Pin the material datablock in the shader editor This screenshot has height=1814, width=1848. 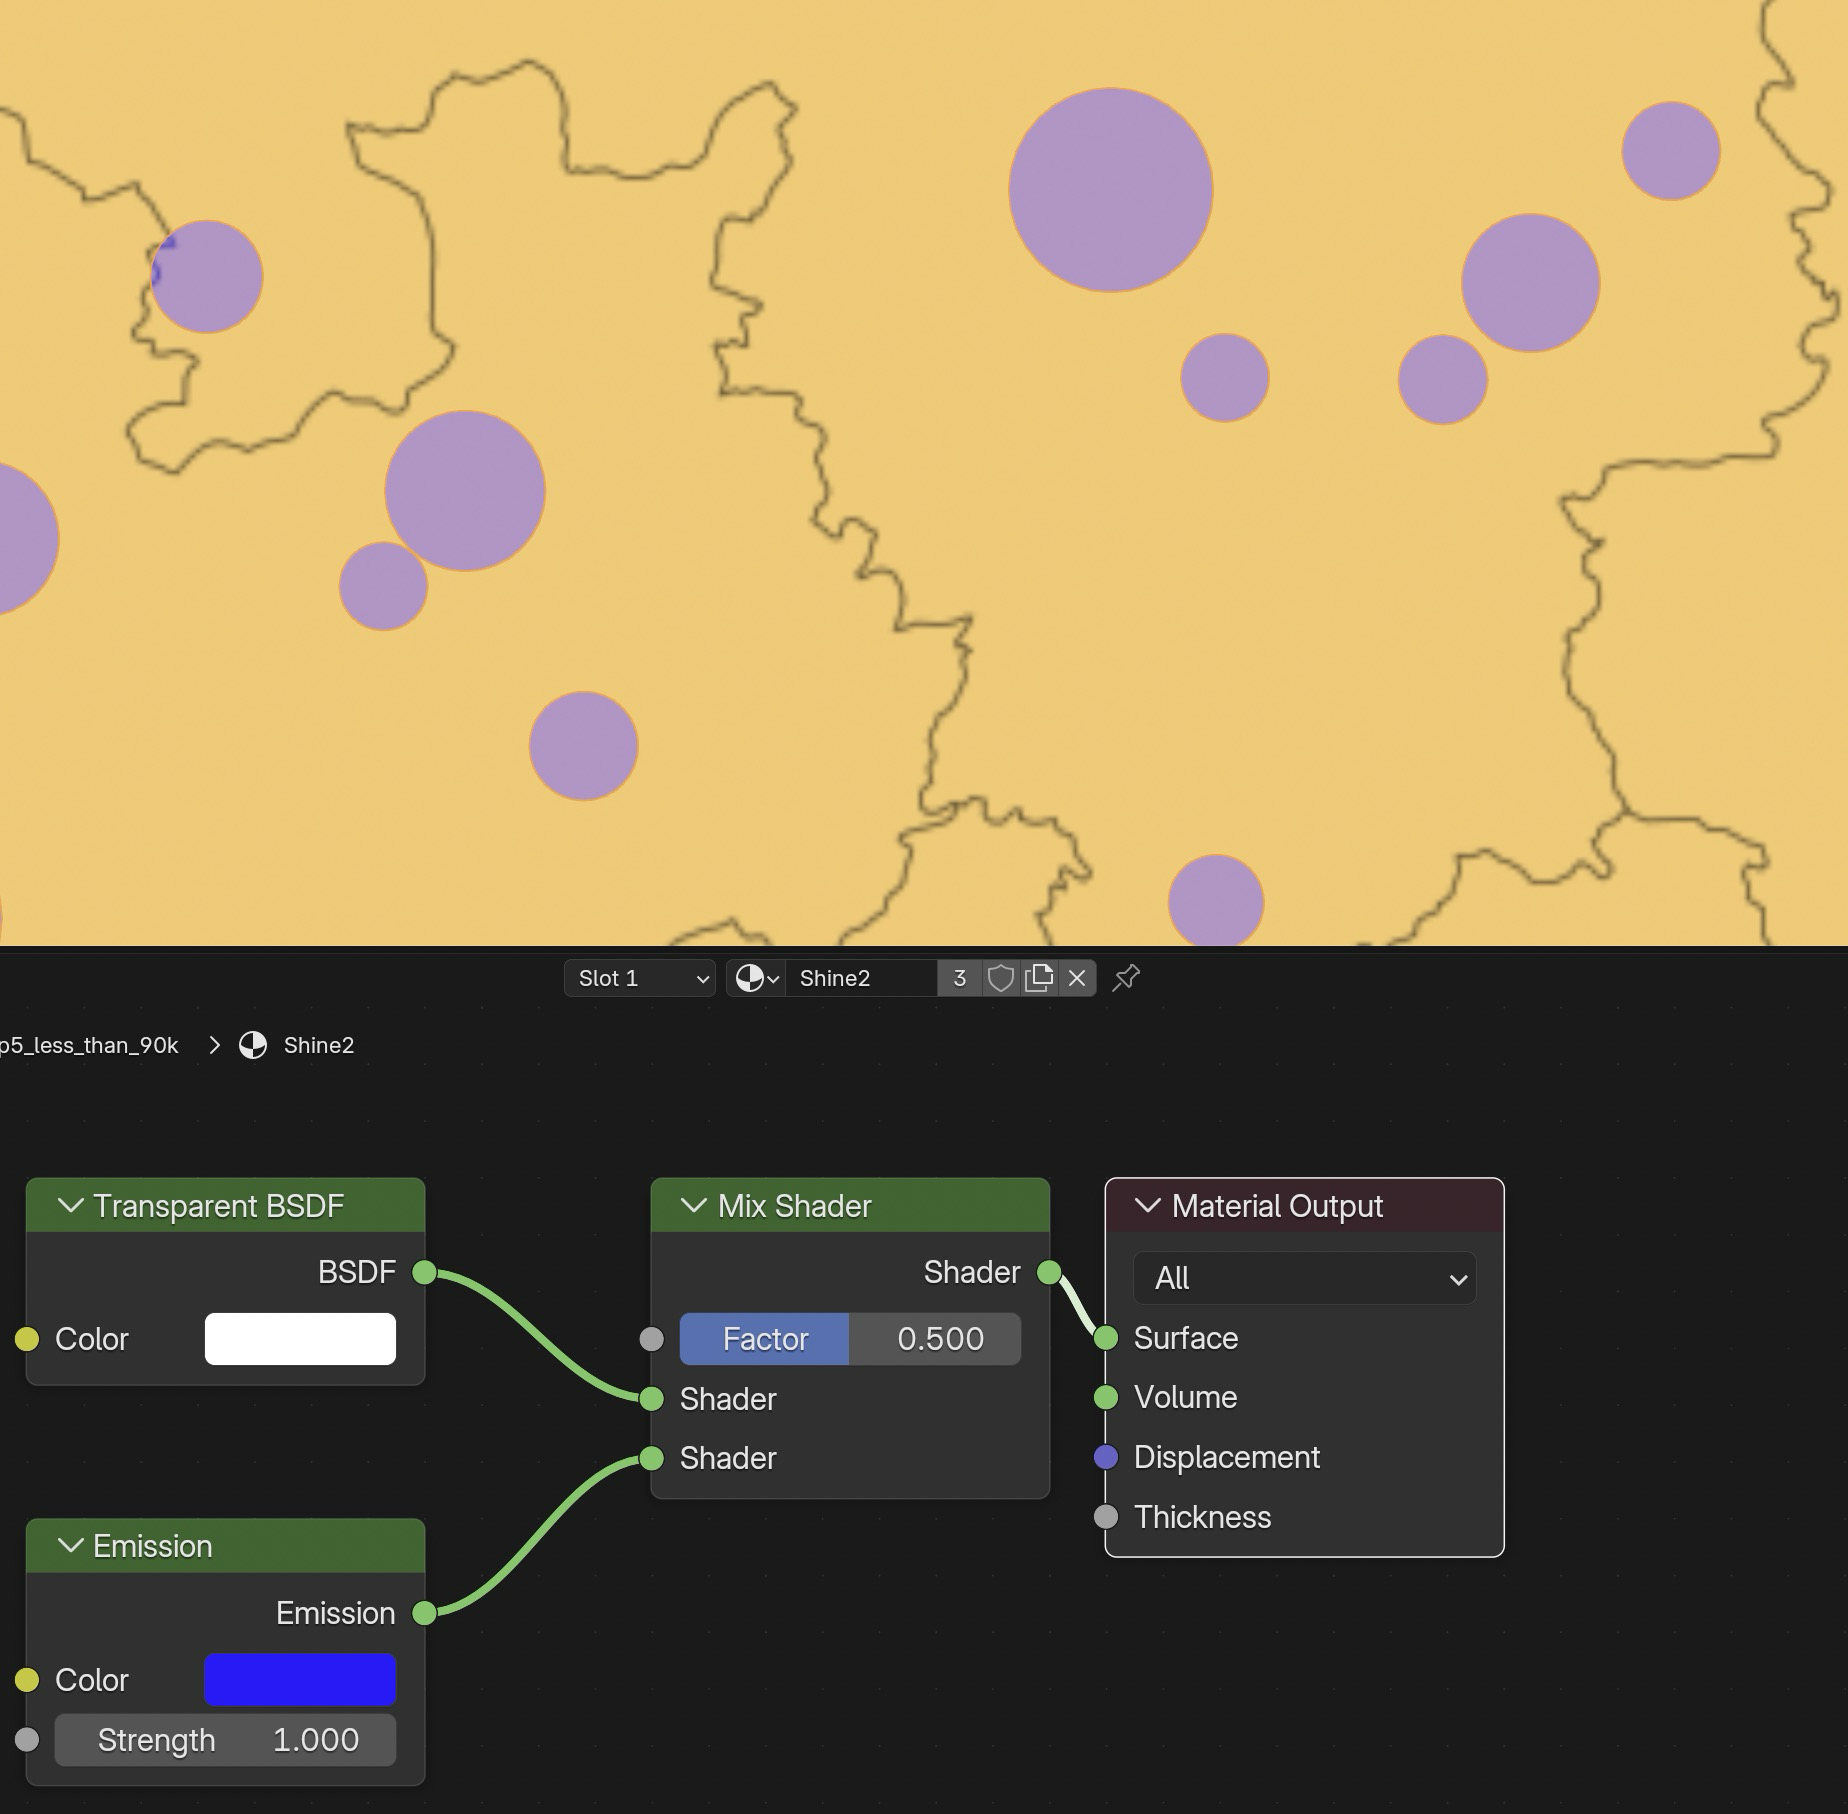(x=1126, y=978)
